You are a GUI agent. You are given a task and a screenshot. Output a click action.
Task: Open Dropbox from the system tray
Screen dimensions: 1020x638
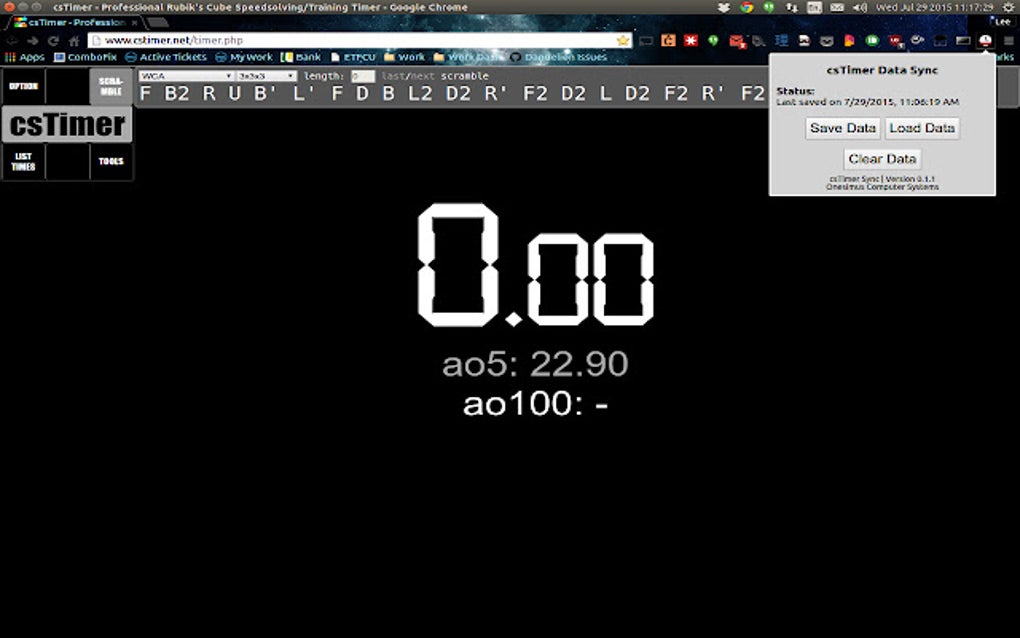click(724, 6)
